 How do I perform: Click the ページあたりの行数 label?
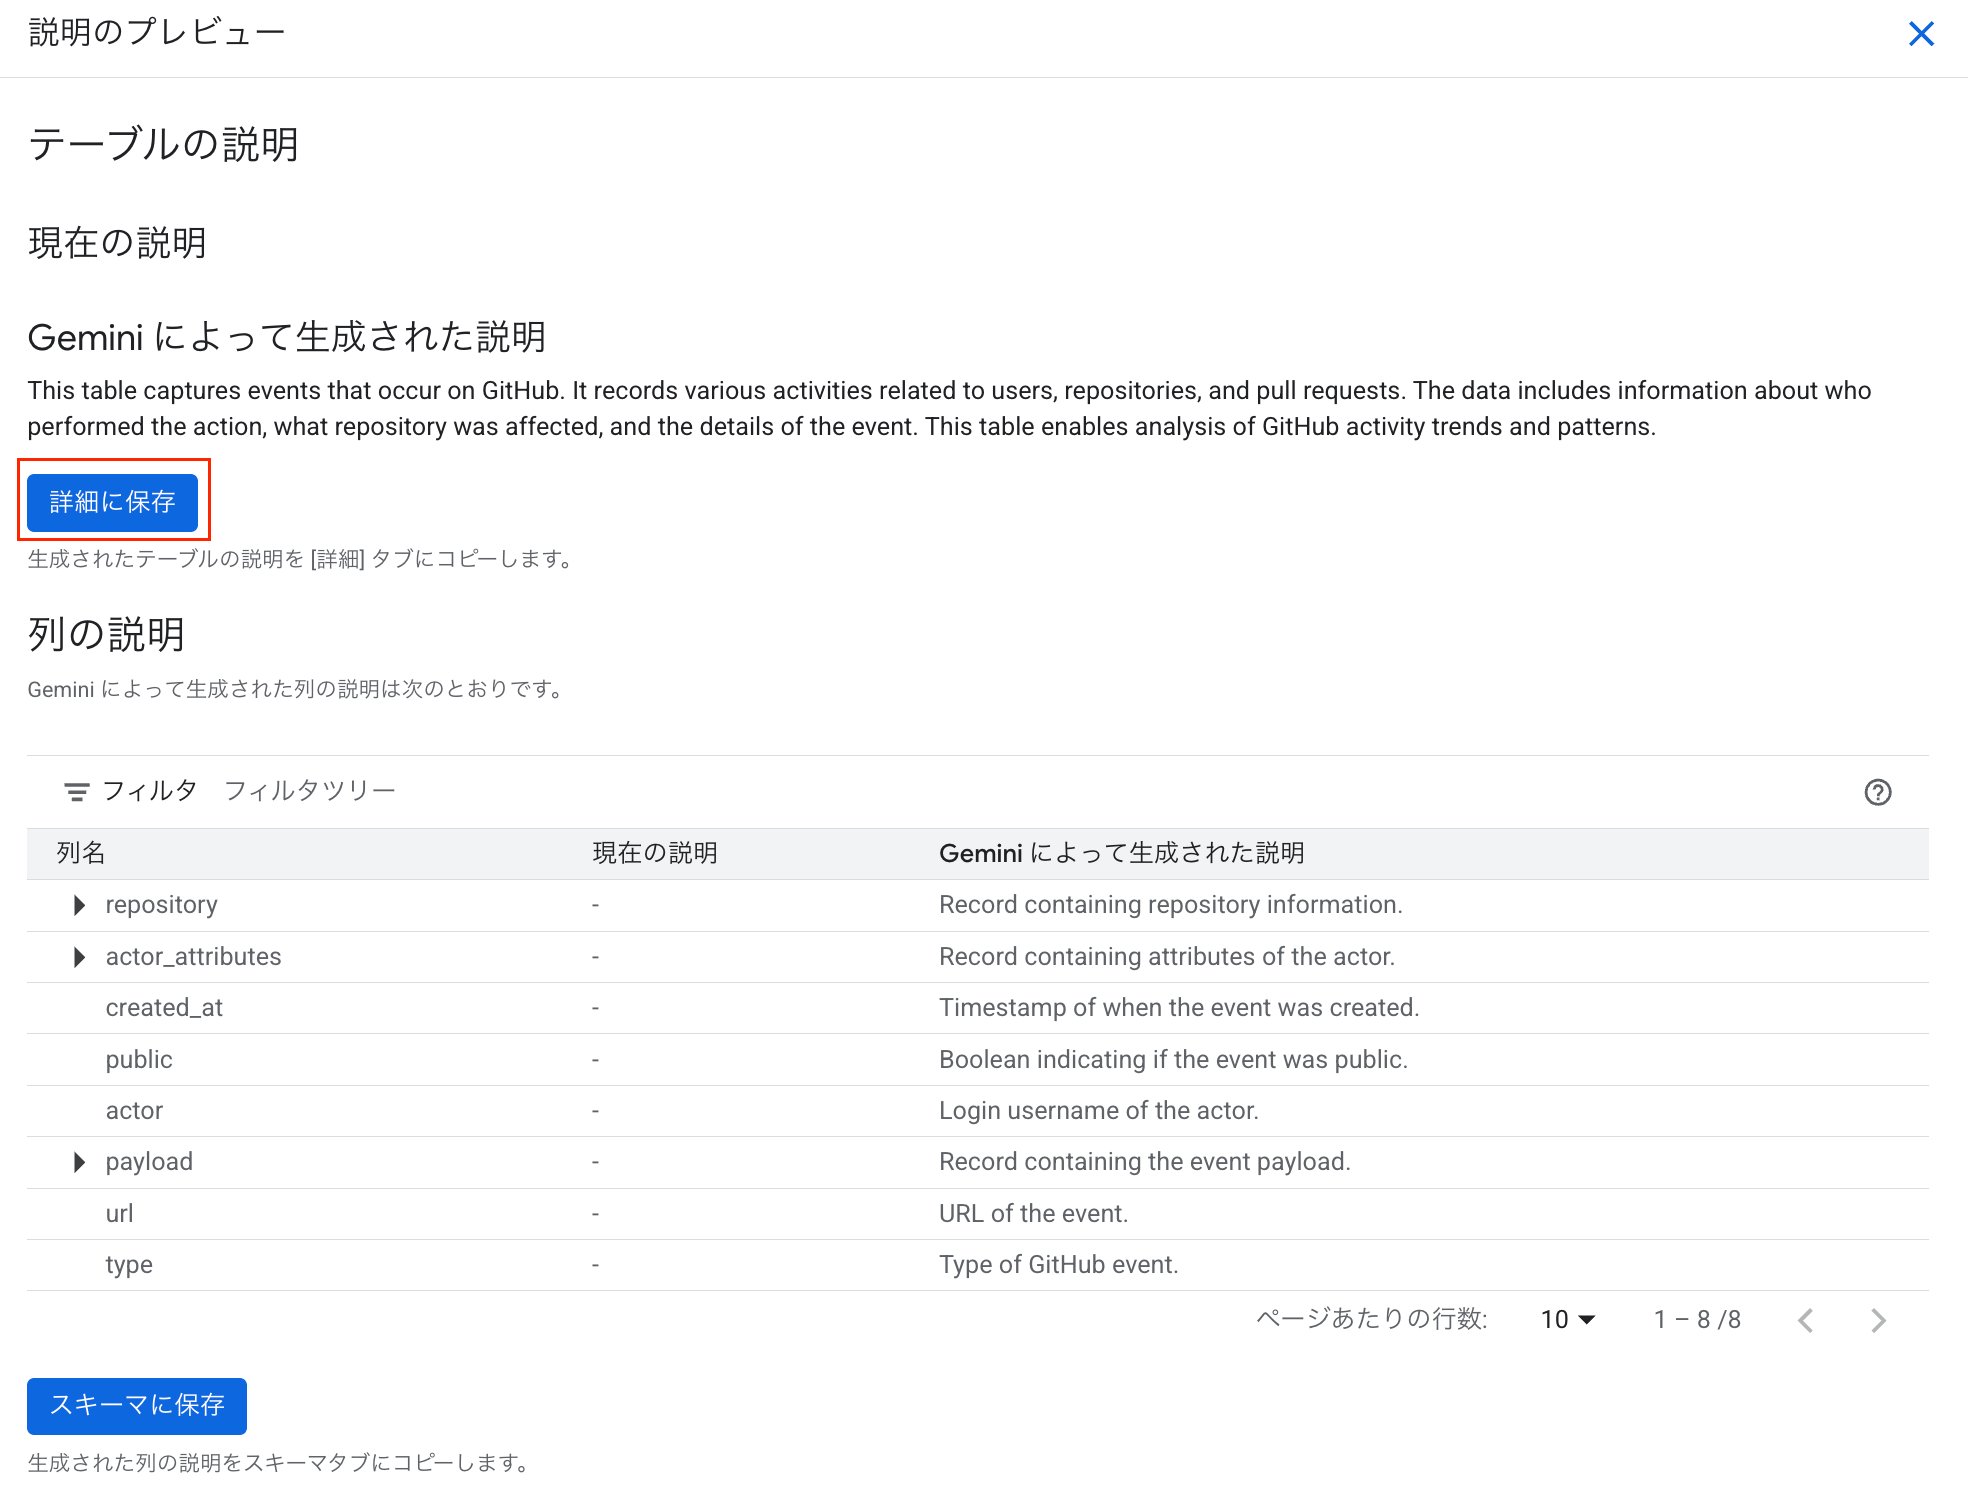click(x=1372, y=1319)
